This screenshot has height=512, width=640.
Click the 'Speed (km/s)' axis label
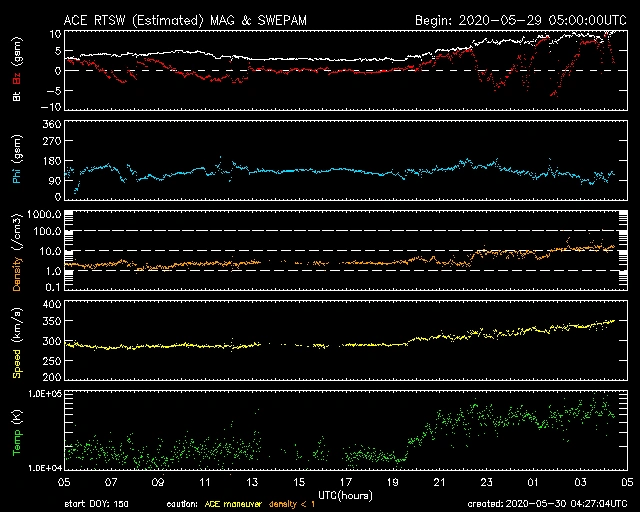(x=17, y=343)
